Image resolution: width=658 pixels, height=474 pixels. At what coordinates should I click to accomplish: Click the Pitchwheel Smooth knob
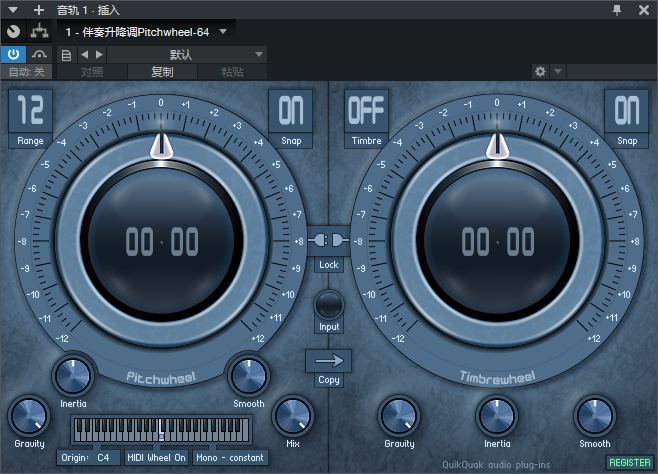tap(248, 375)
